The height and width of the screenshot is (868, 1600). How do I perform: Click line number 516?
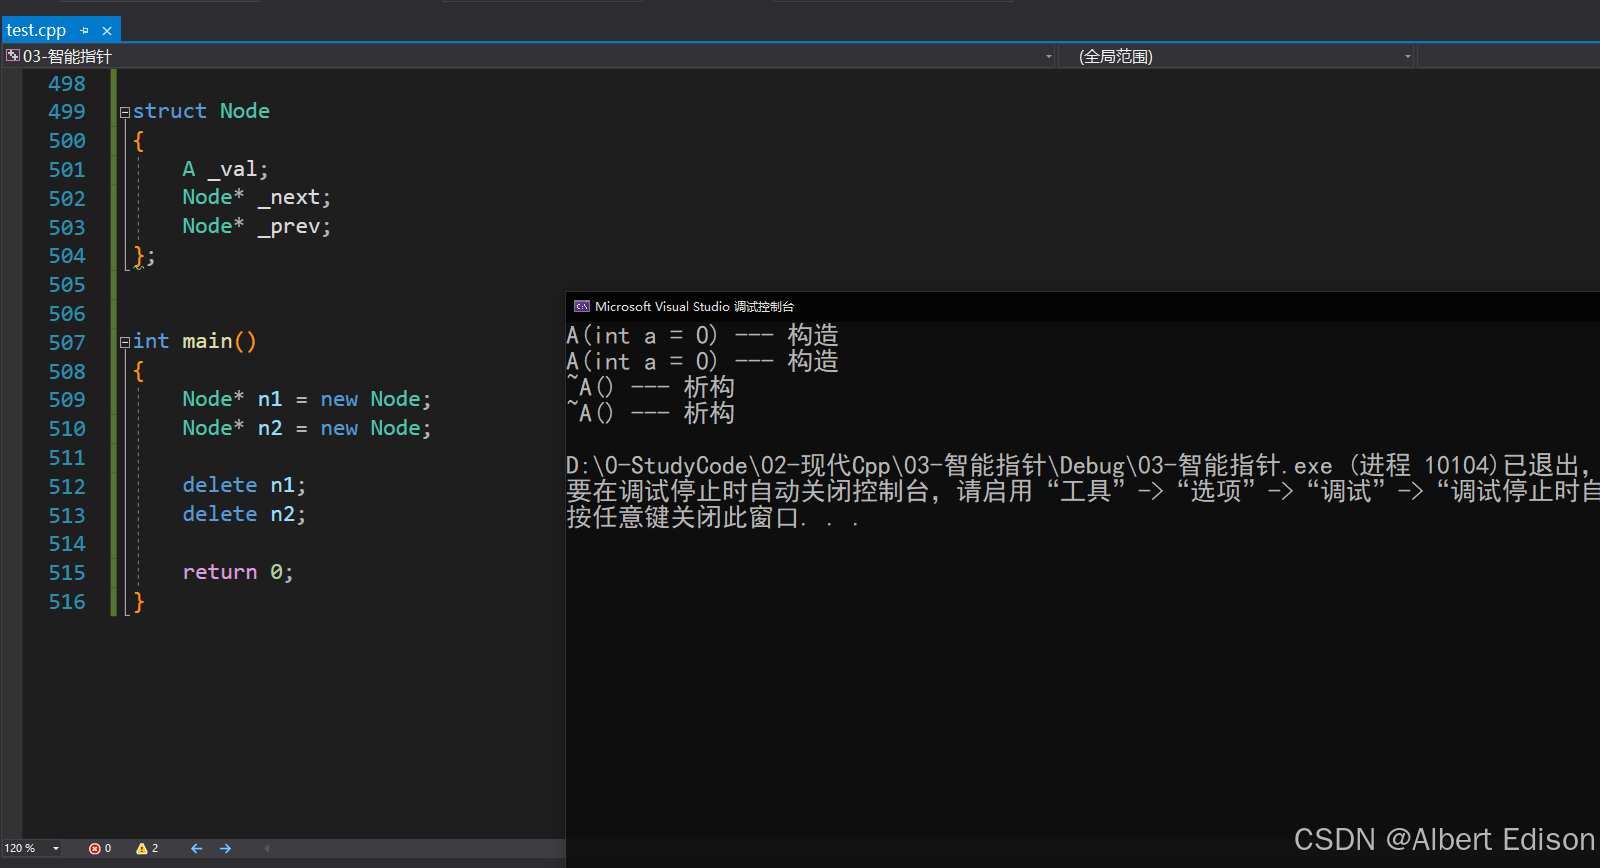pyautogui.click(x=67, y=602)
